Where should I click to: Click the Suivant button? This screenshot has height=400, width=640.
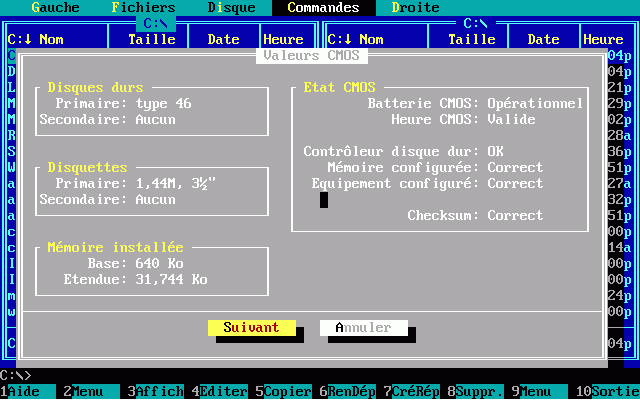click(x=251, y=328)
